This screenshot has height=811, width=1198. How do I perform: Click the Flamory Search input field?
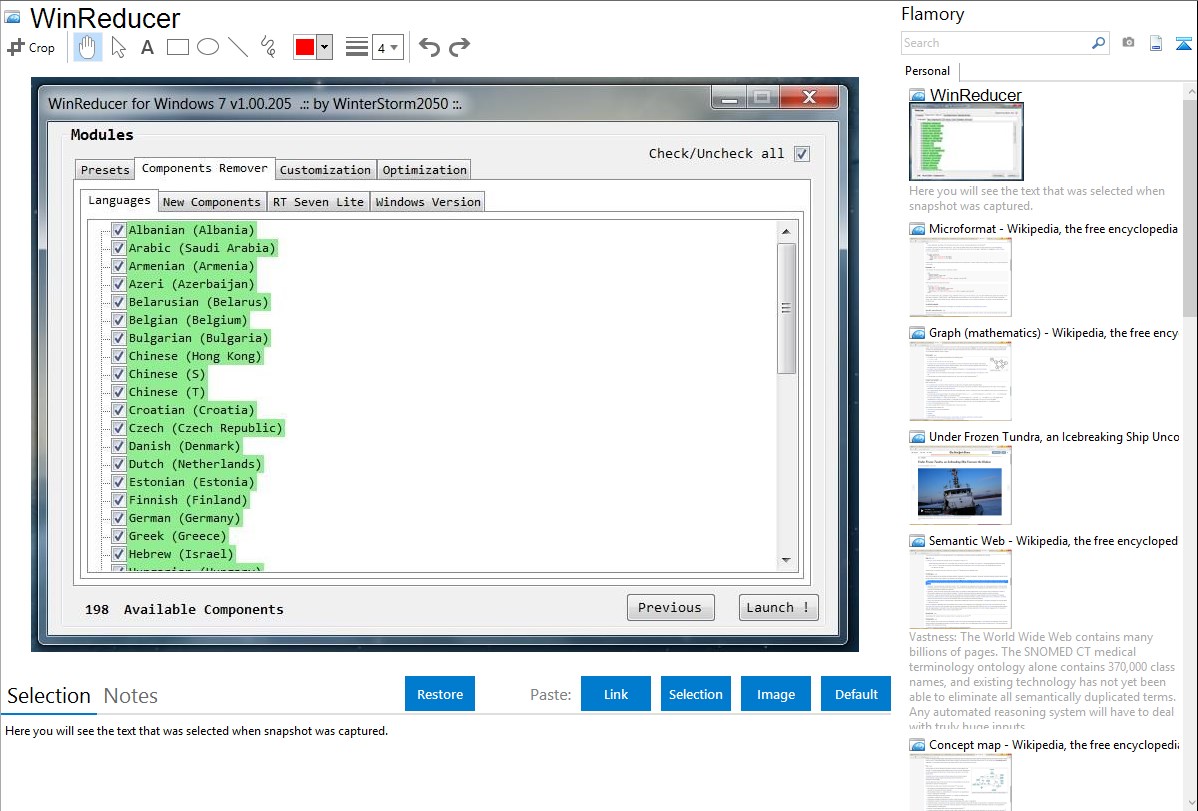point(995,43)
